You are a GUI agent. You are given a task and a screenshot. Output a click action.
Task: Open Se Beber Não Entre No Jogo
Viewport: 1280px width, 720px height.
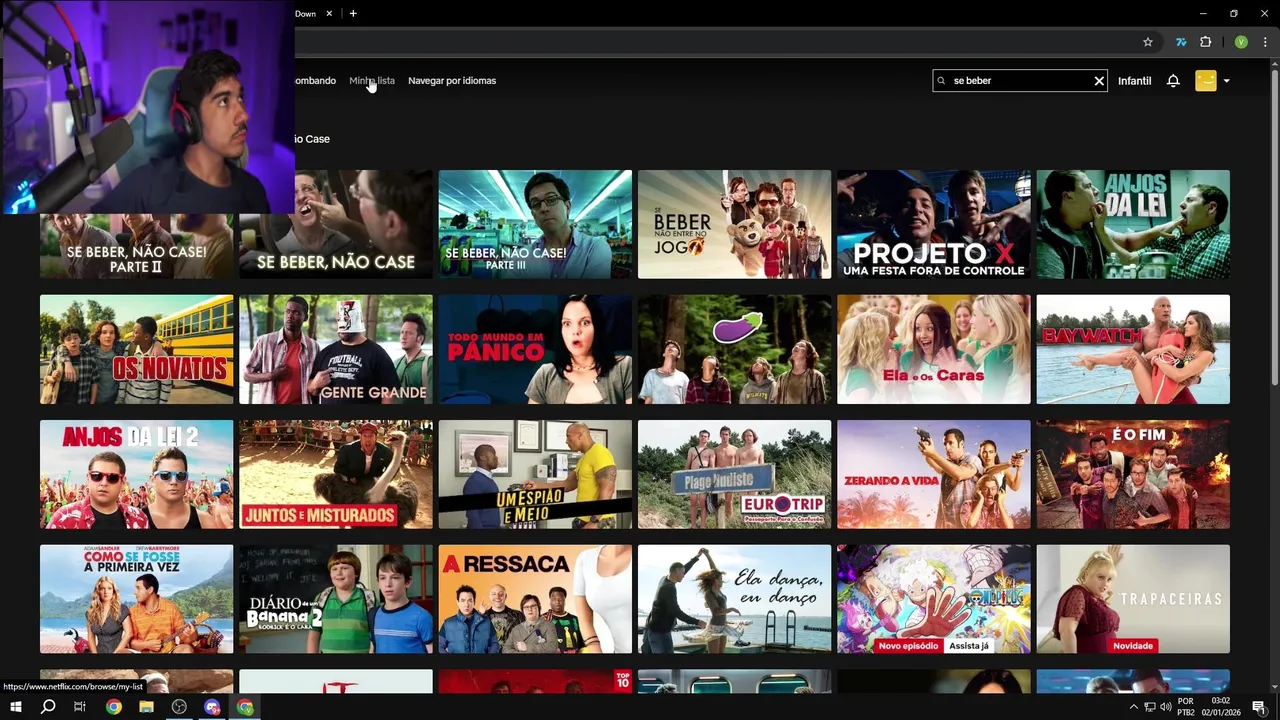pos(734,224)
